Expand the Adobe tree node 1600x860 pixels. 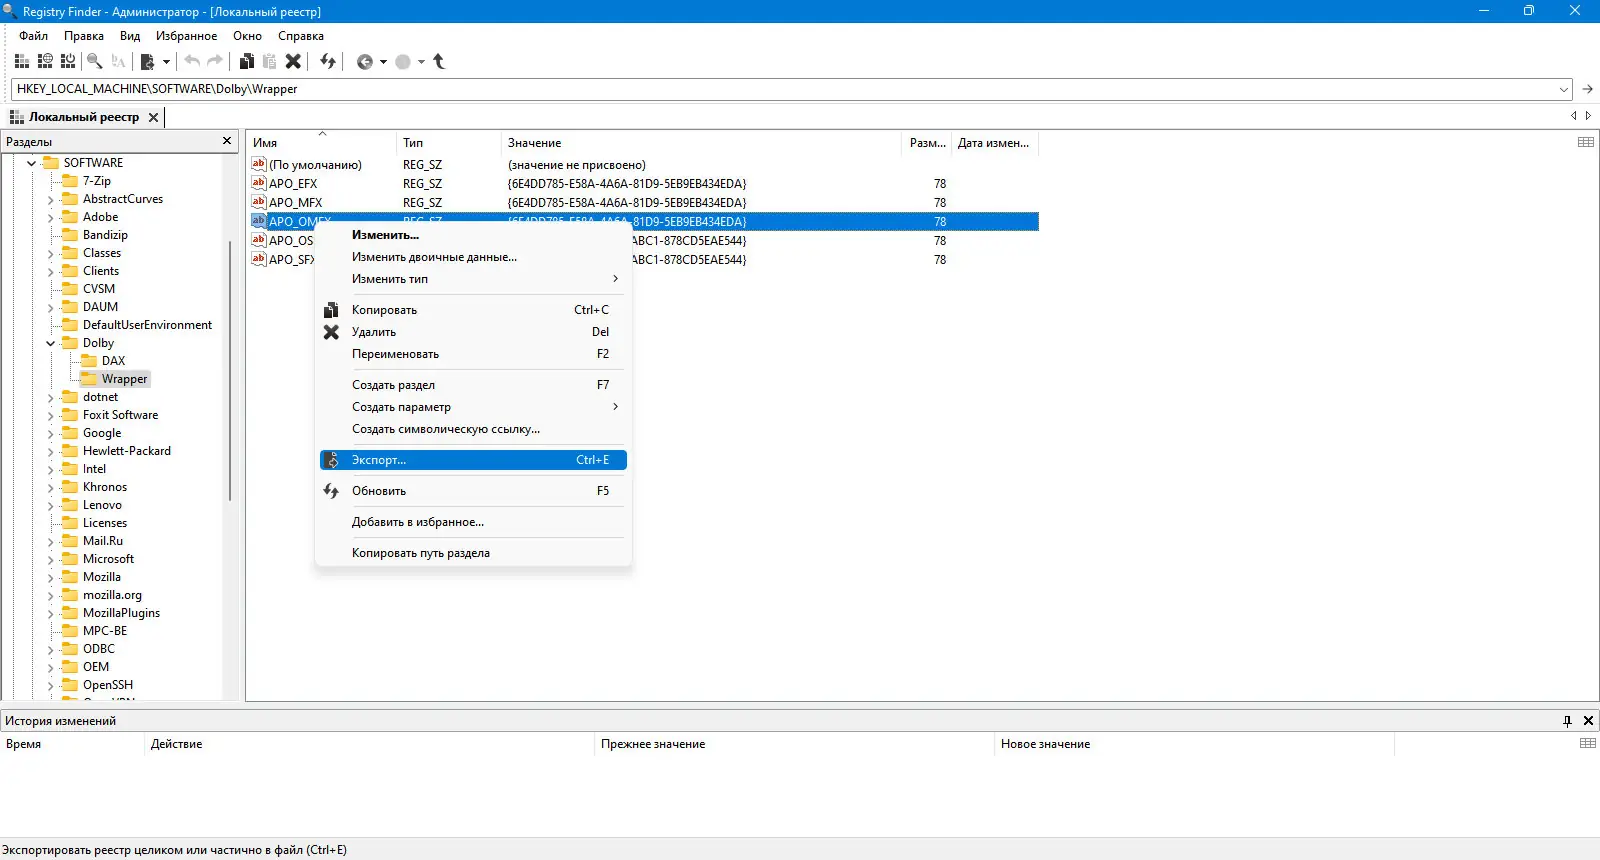(x=51, y=217)
